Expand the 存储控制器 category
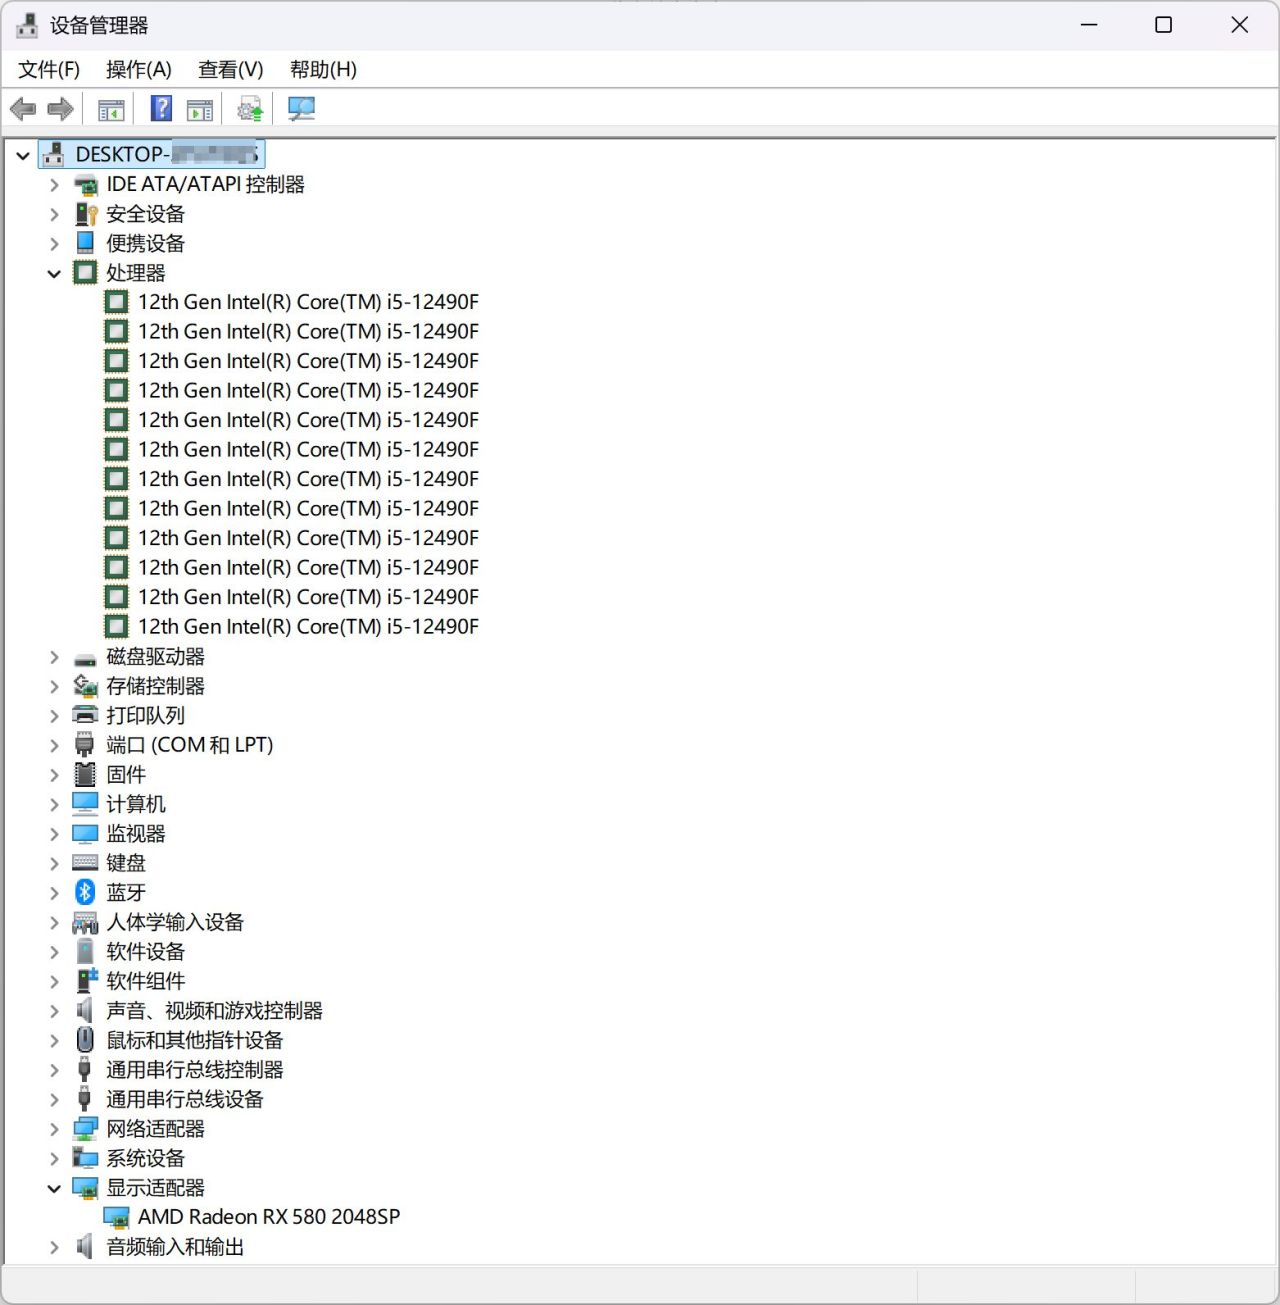 coord(54,687)
